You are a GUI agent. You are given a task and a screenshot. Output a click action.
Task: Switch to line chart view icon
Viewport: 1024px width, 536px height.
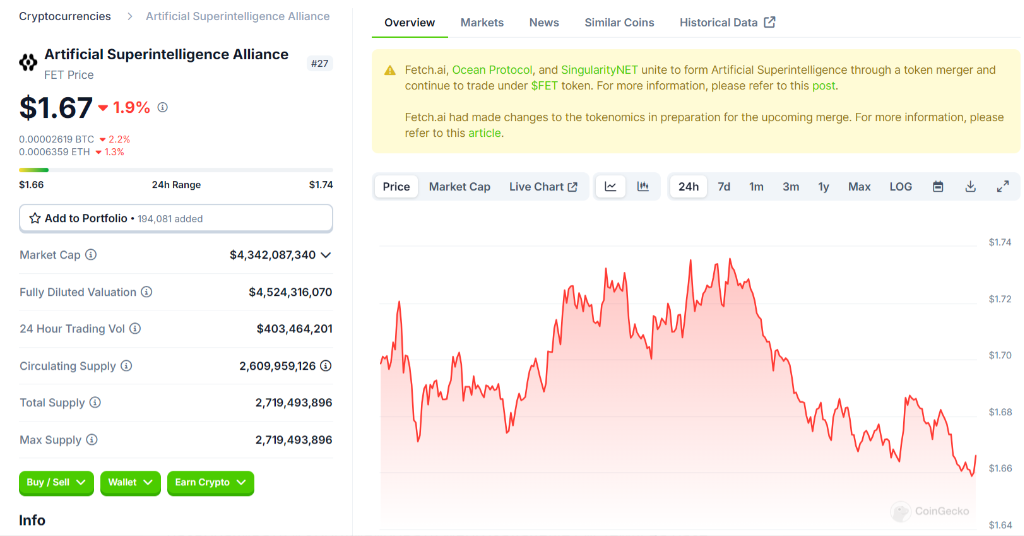[611, 187]
